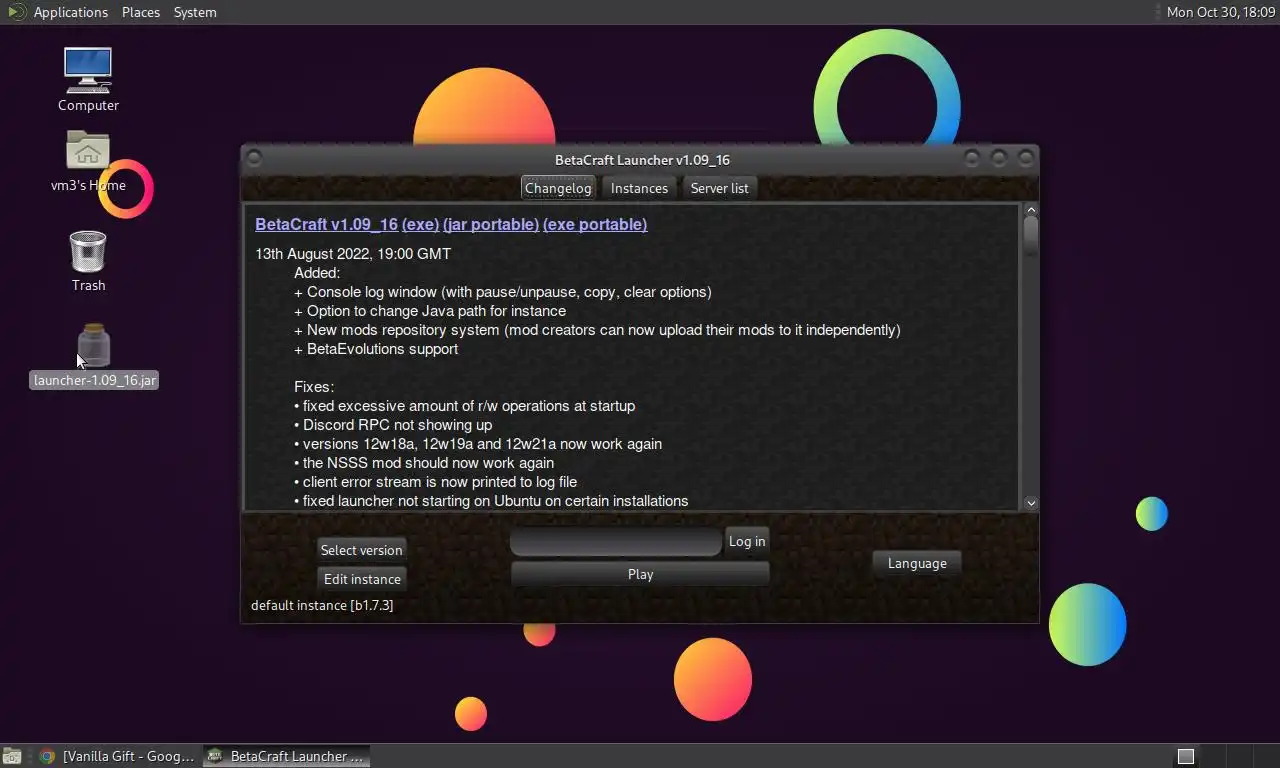Open the (exe portable) download link
1280x768 pixels.
pyautogui.click(x=595, y=224)
